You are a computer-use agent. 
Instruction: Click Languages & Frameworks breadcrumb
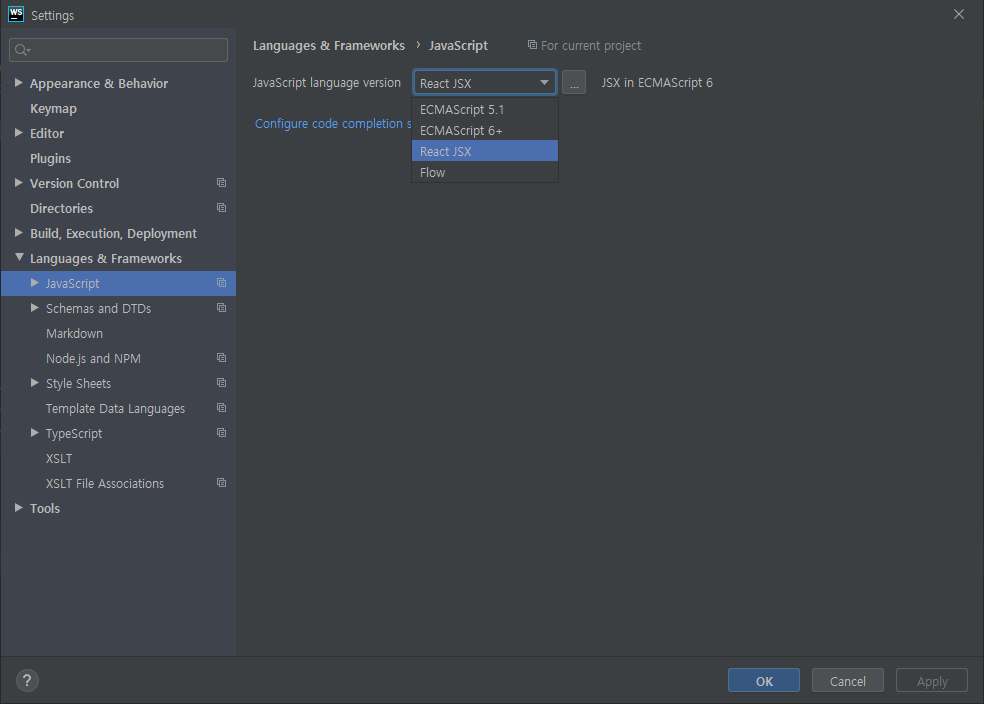(x=329, y=45)
